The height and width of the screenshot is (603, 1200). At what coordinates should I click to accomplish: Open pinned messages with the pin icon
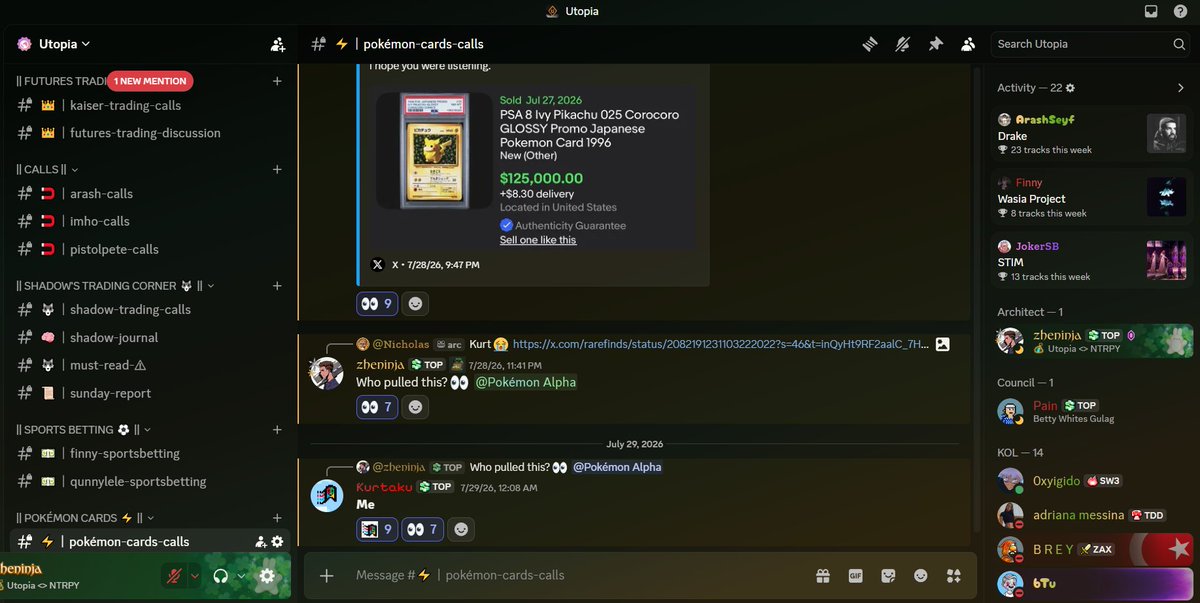tap(936, 44)
